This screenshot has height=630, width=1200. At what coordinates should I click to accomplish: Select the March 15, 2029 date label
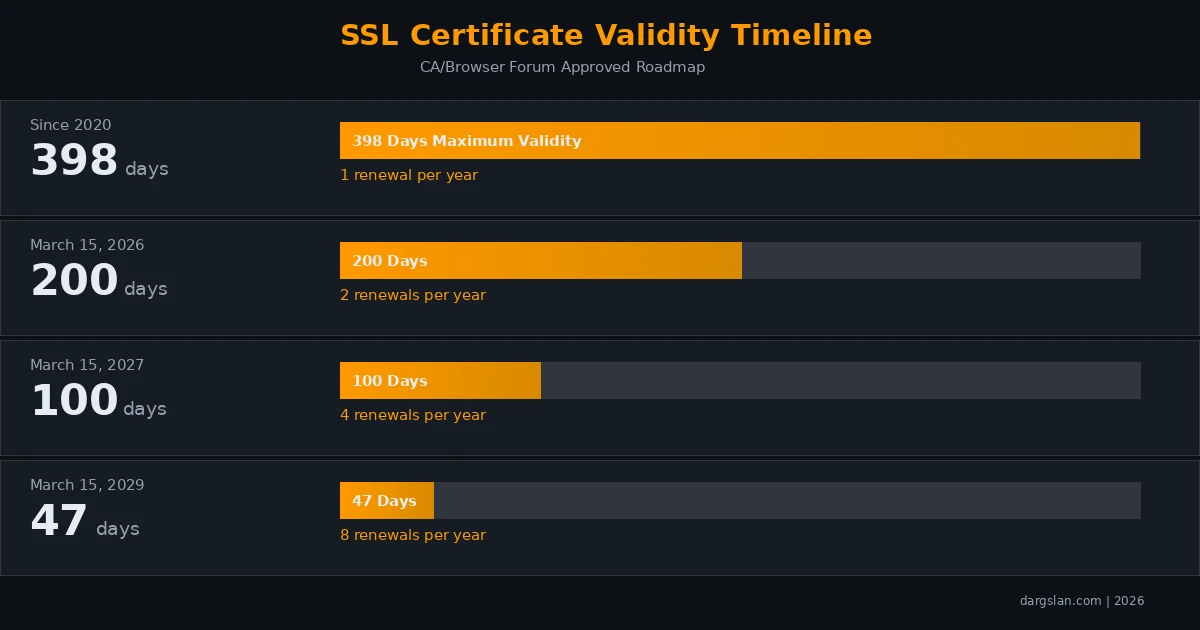(87, 485)
